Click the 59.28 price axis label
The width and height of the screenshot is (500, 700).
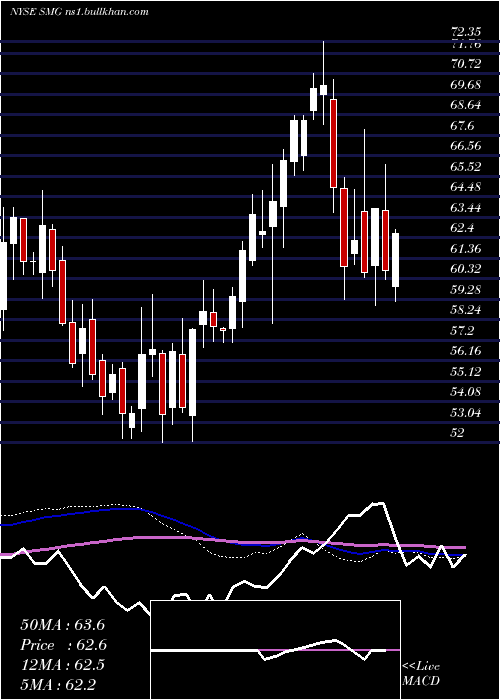tap(466, 290)
